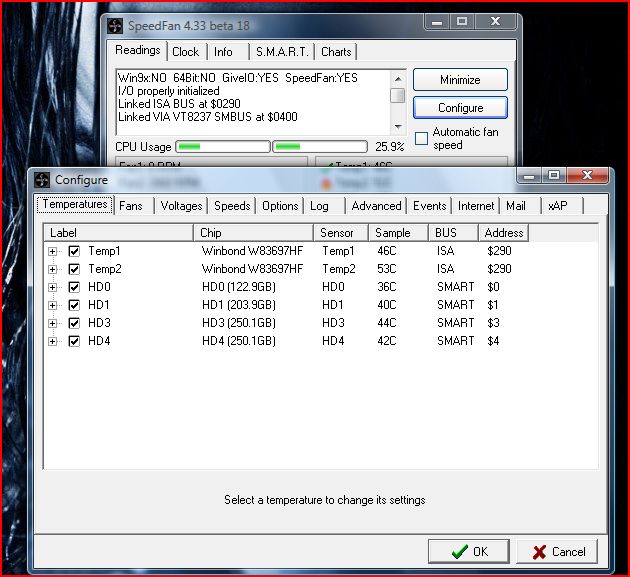Open SpeedFan Clock tab
630x577 pixels.
pyautogui.click(x=186, y=52)
